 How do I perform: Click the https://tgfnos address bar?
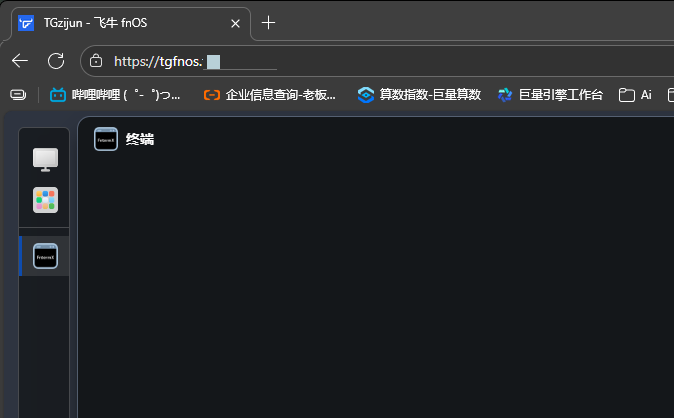[378, 61]
